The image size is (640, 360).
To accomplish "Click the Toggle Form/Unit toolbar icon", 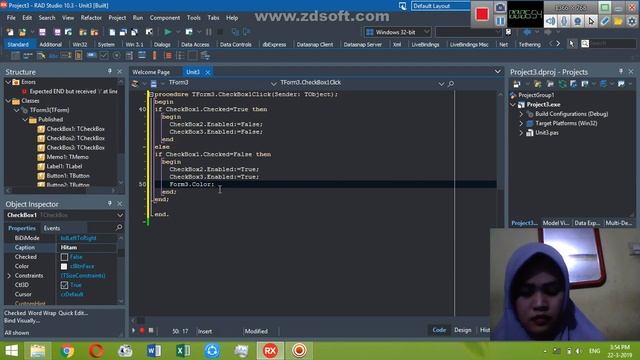I will pos(134,32).
